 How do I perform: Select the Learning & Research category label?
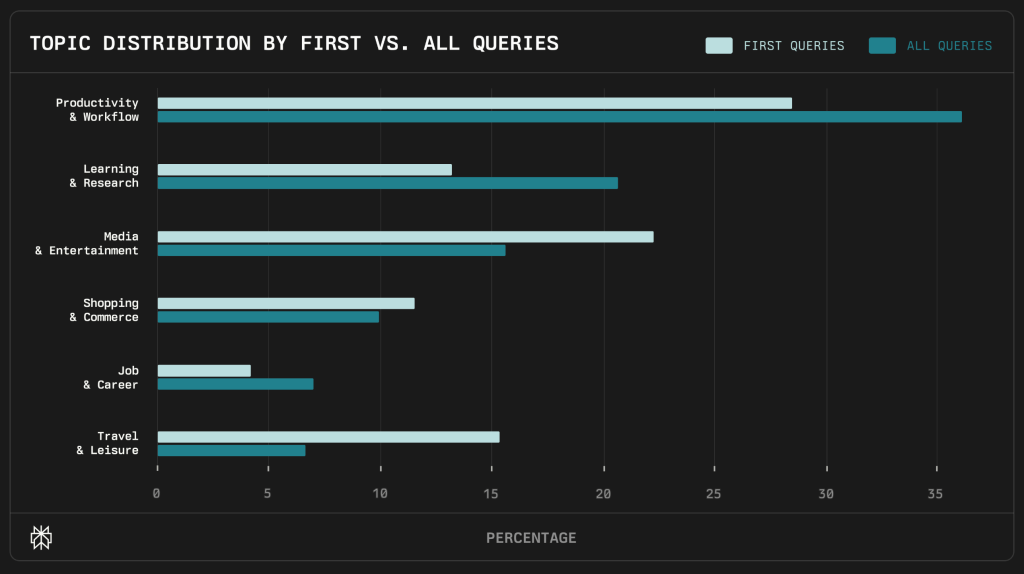click(104, 176)
